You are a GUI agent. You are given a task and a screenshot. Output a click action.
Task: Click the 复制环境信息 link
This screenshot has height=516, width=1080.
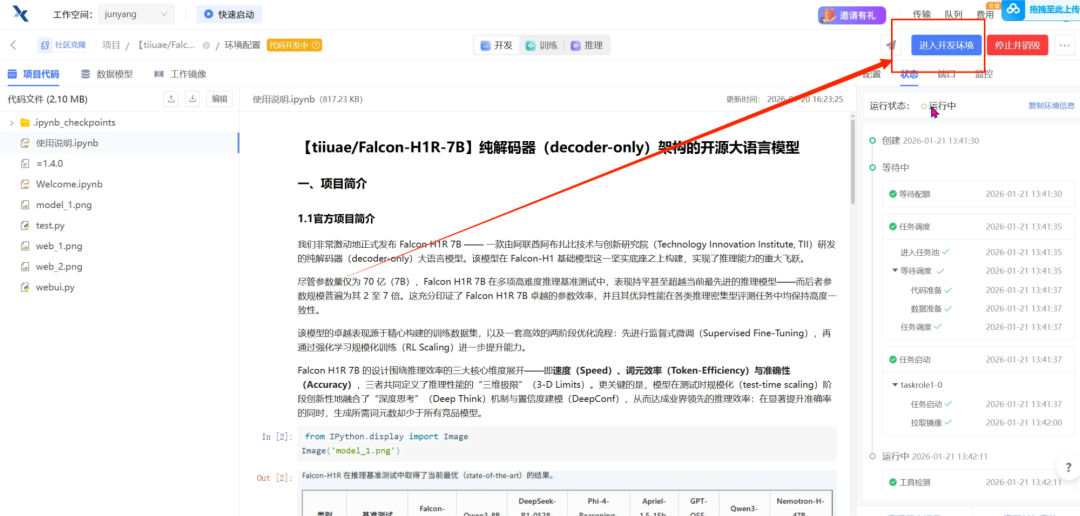[x=1051, y=105]
